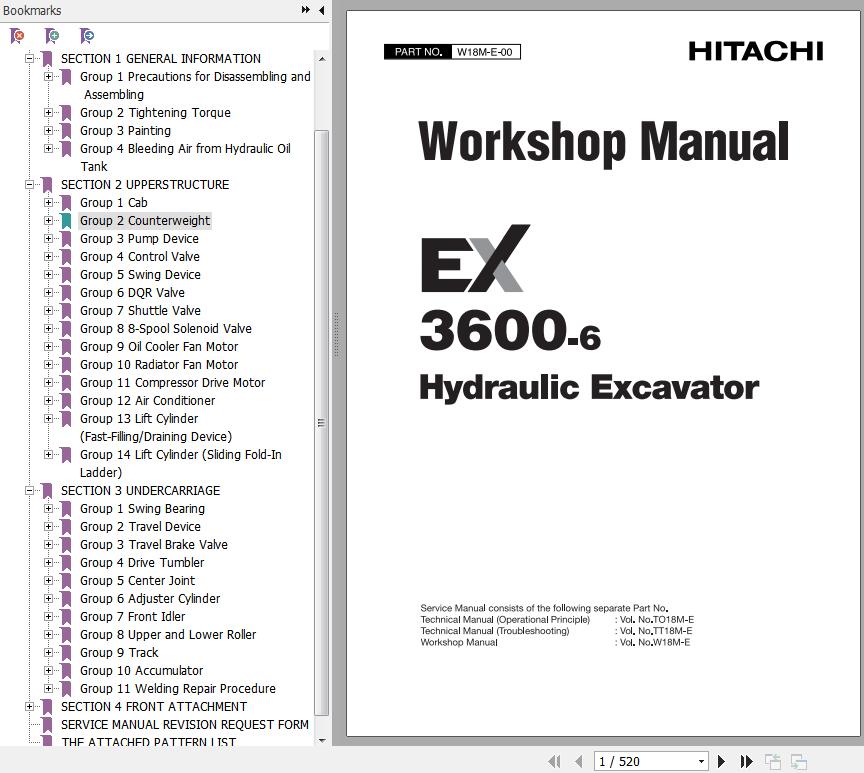Collapse SECTION 3 UNDERCARRIAGE tree node

click(x=30, y=490)
